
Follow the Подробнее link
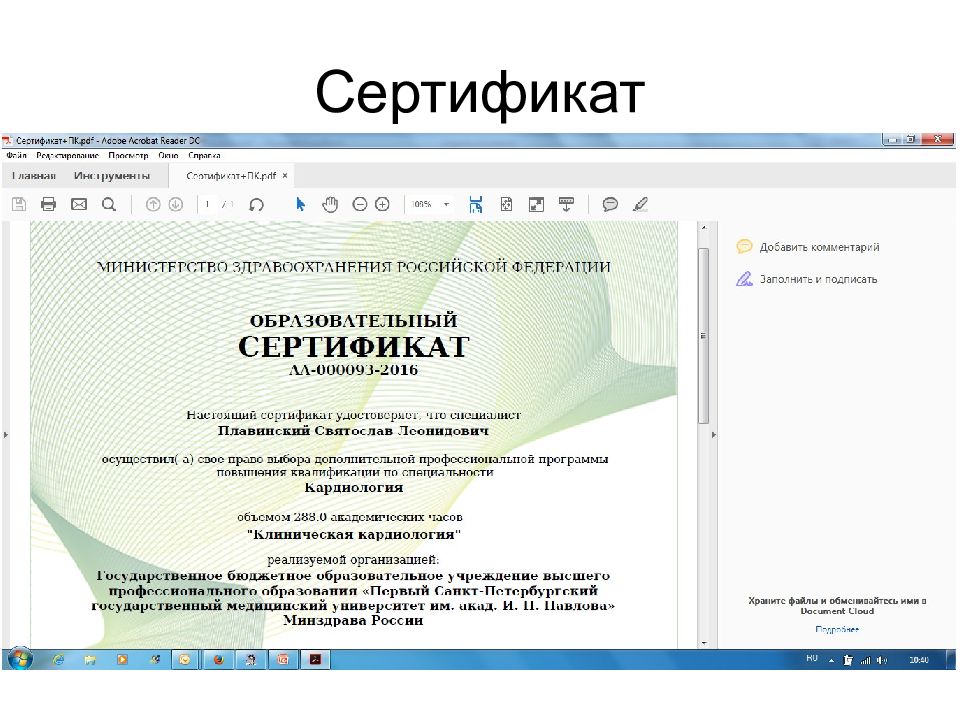click(837, 629)
